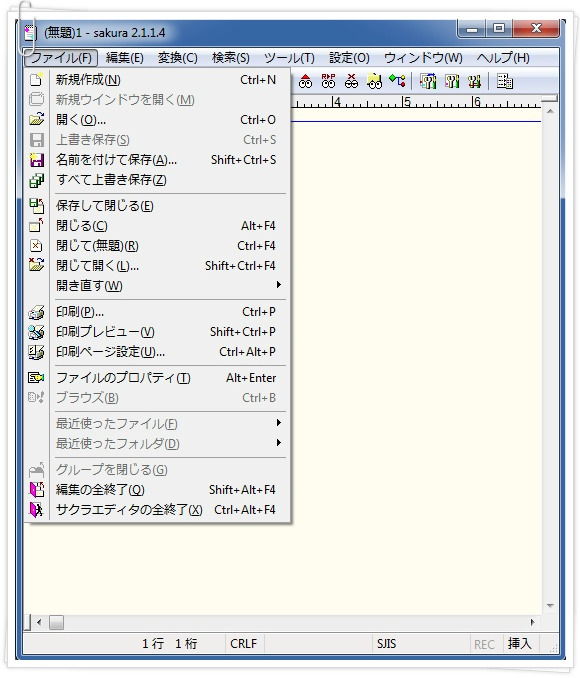Open common settings via the red wrench icon
Screen dimensions: 580x678
(x=474, y=81)
